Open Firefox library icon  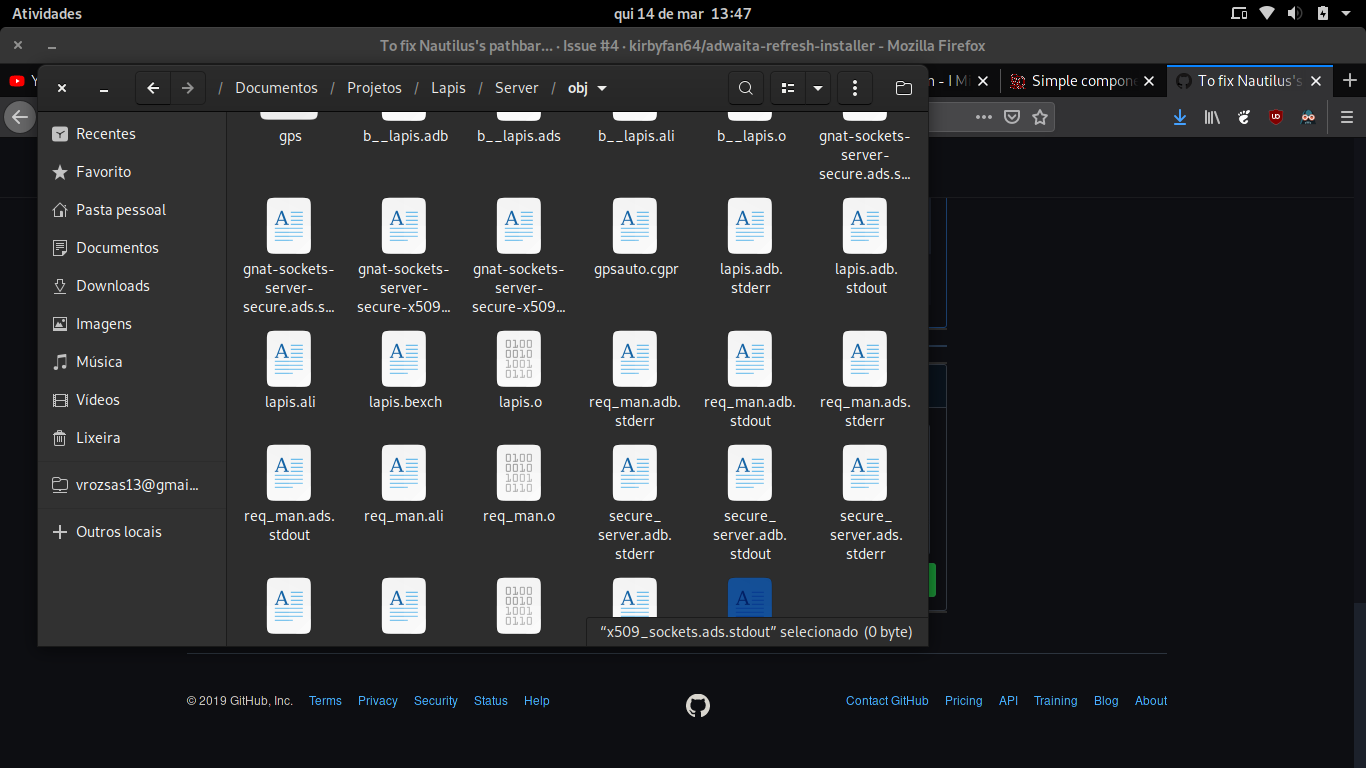[x=1212, y=117]
